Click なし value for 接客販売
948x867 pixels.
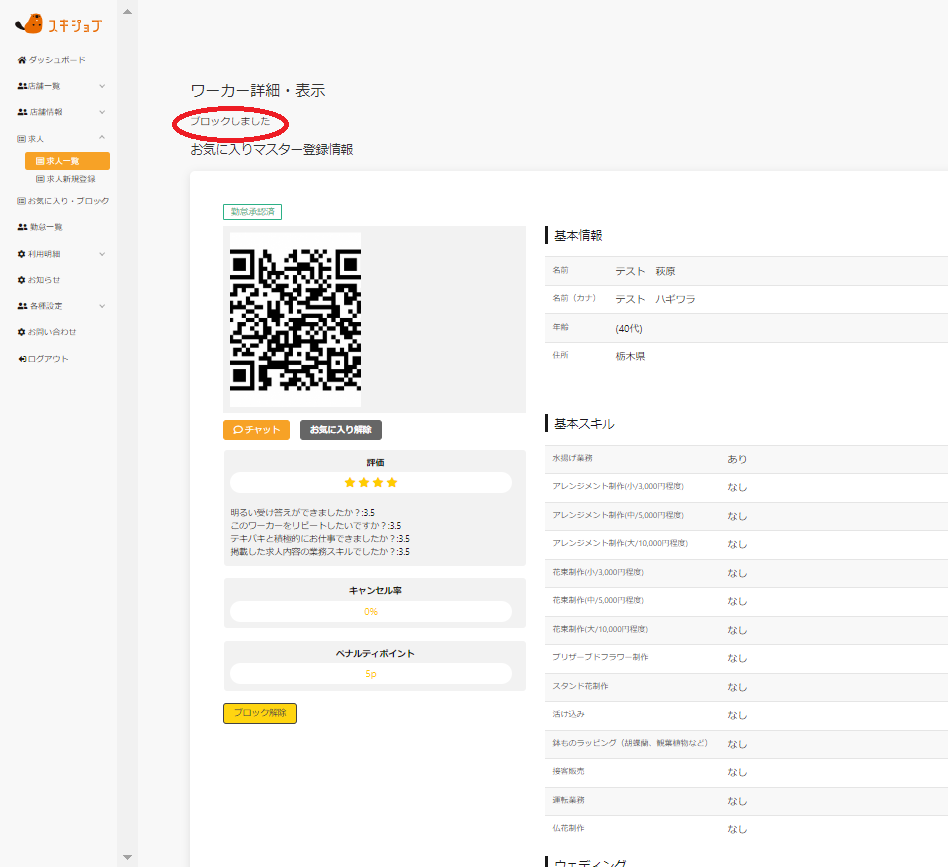pyautogui.click(x=737, y=772)
